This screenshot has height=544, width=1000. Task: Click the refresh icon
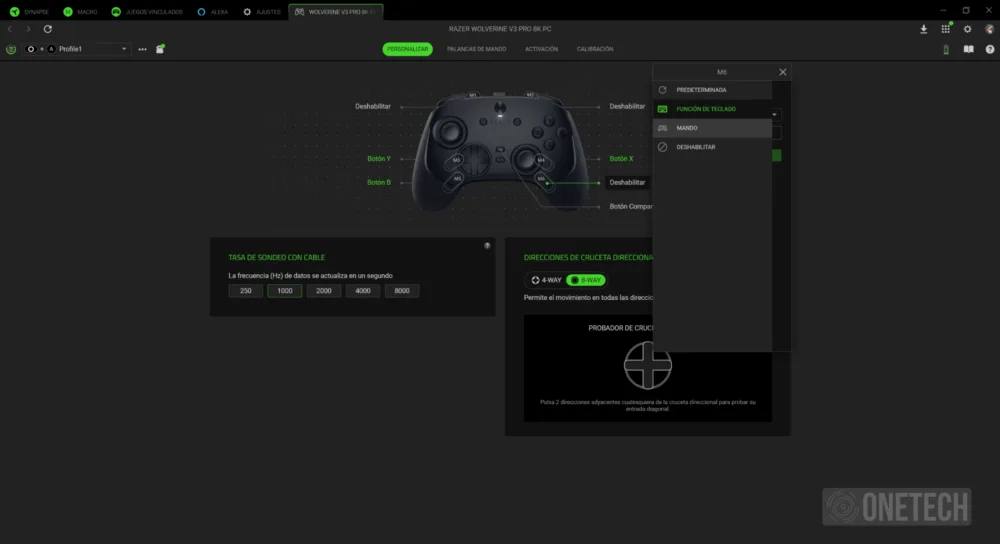(x=48, y=29)
